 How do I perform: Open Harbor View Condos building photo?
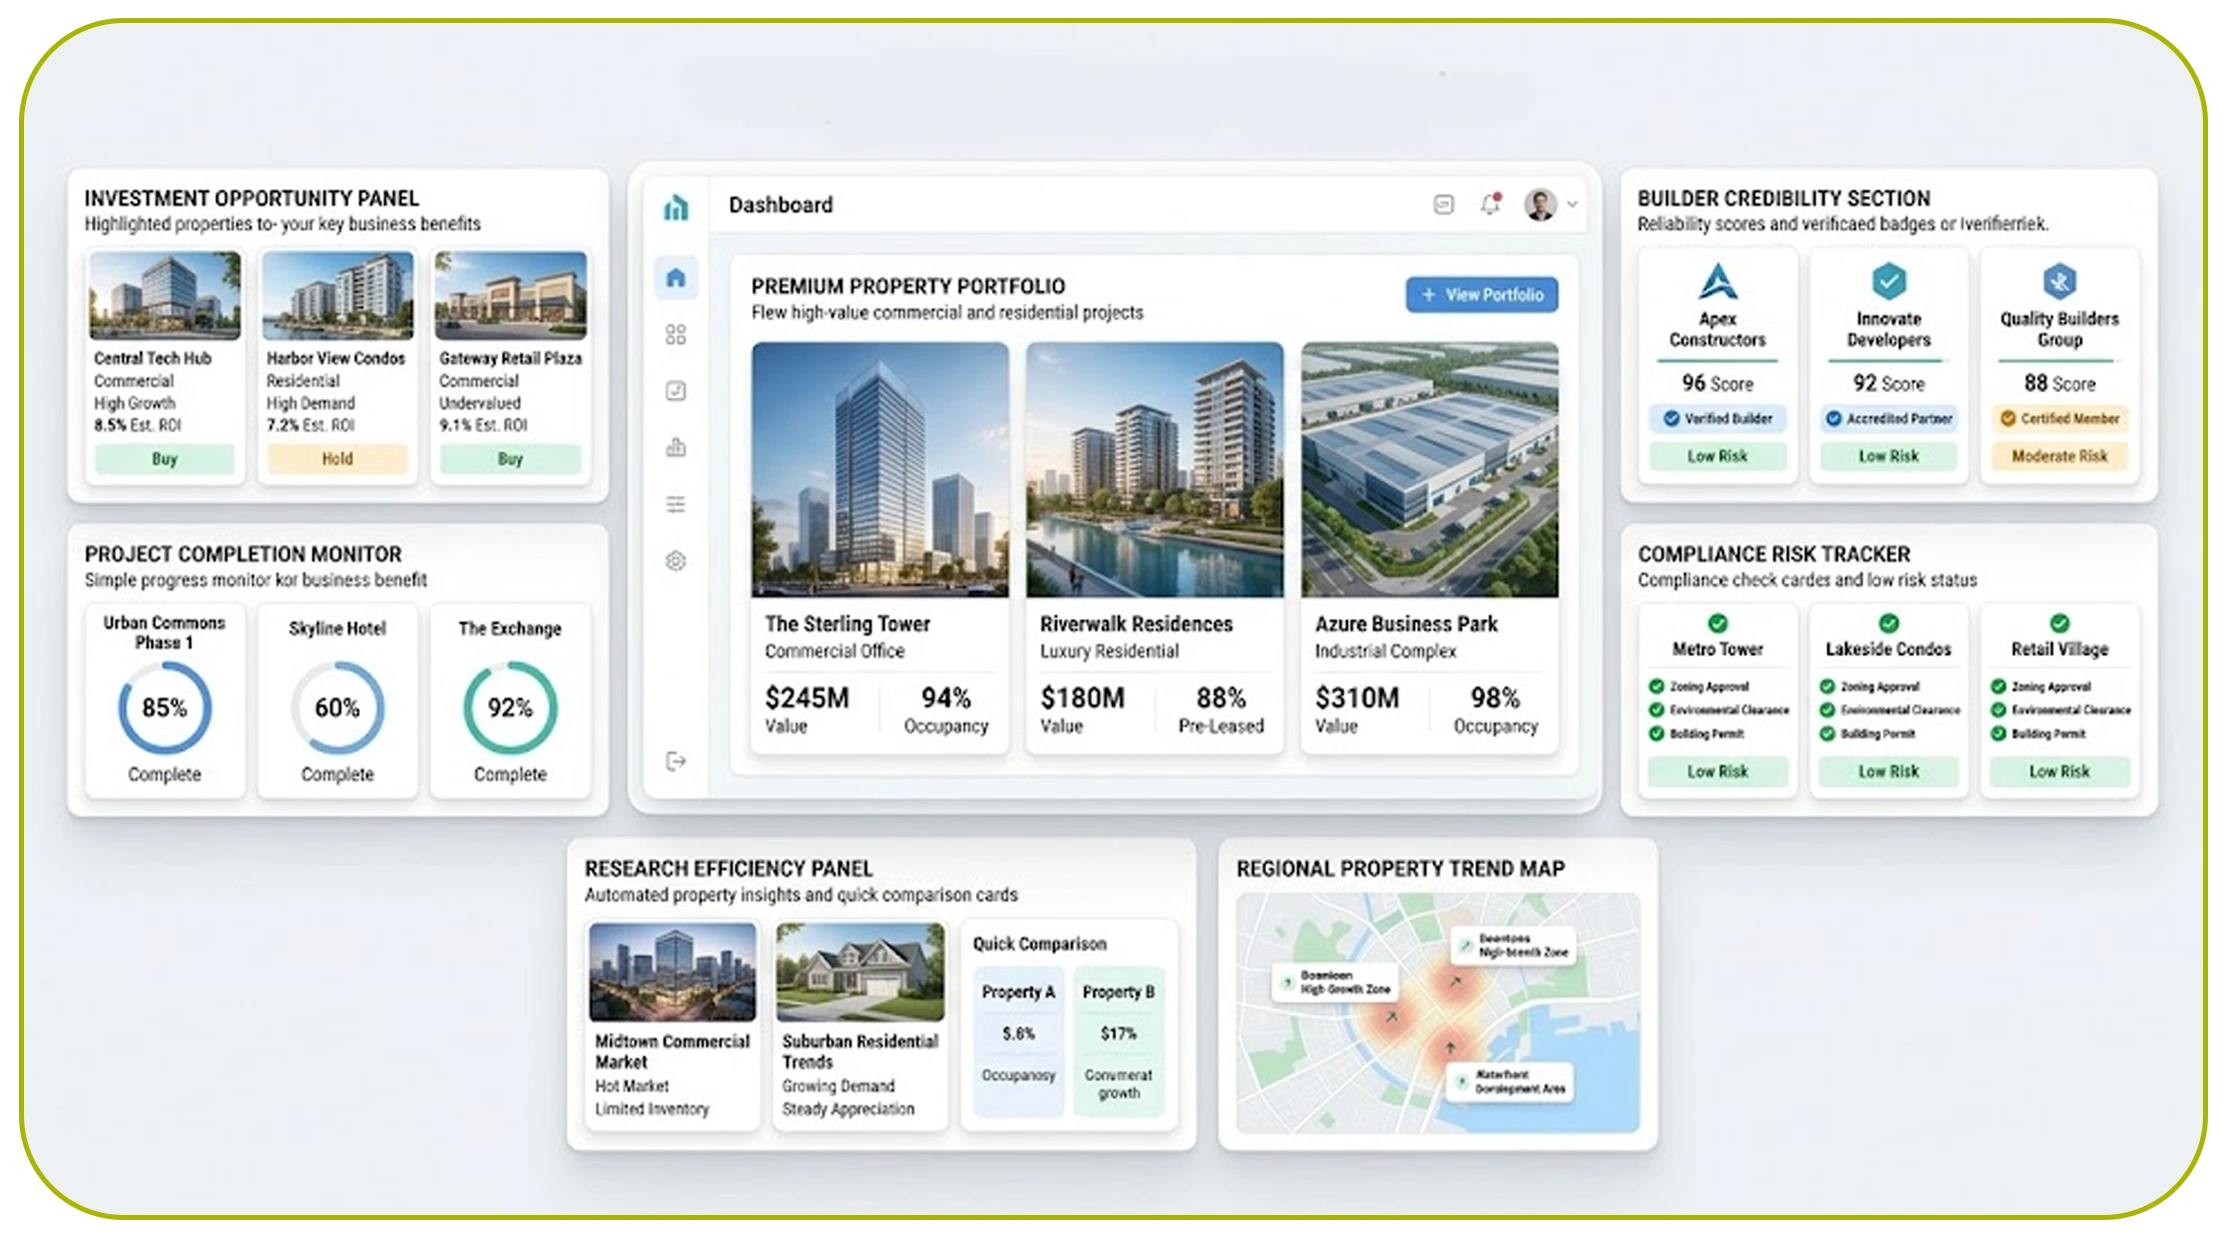[337, 296]
